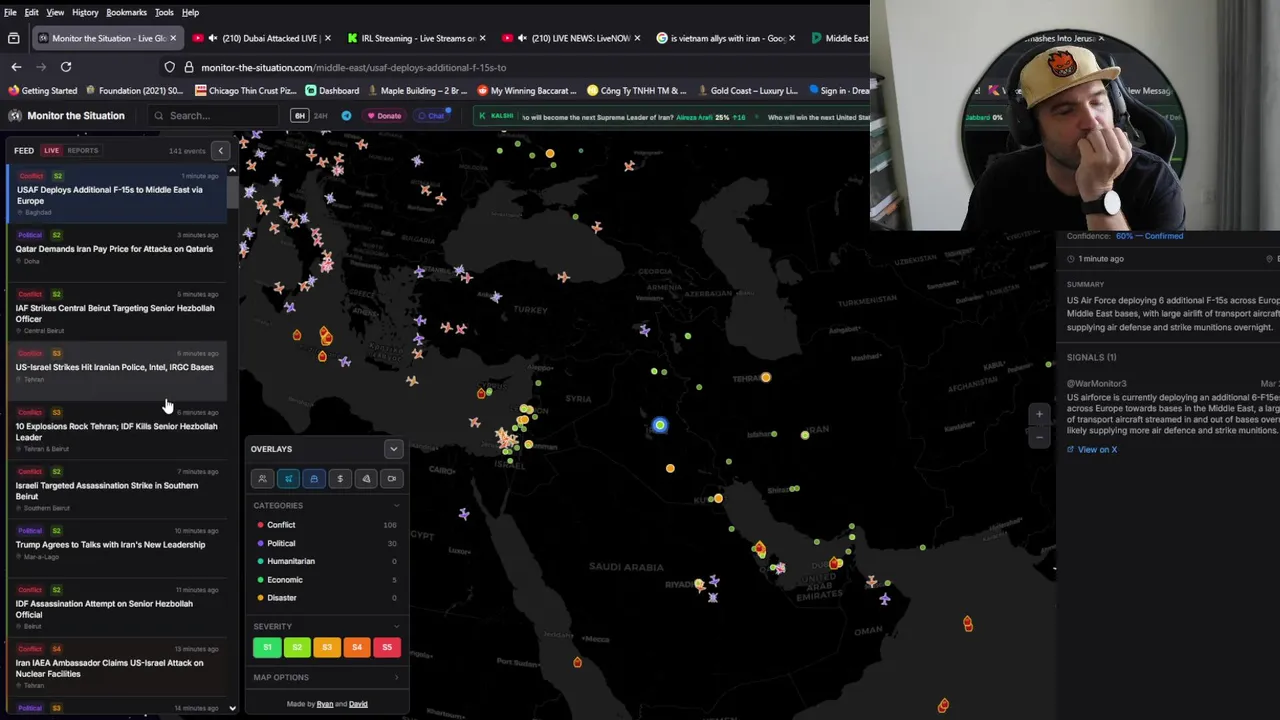Screen dimensions: 1280x720
Task: Open the Tools menu
Action: point(164,12)
